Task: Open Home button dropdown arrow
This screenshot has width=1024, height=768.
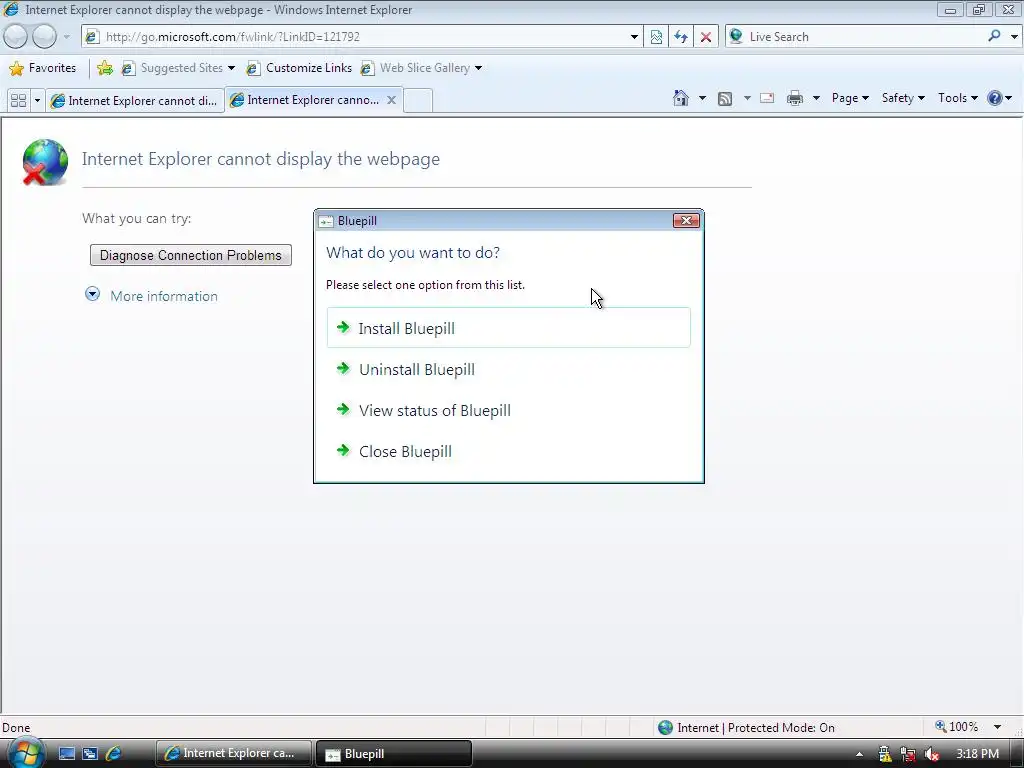Action: [x=702, y=99]
